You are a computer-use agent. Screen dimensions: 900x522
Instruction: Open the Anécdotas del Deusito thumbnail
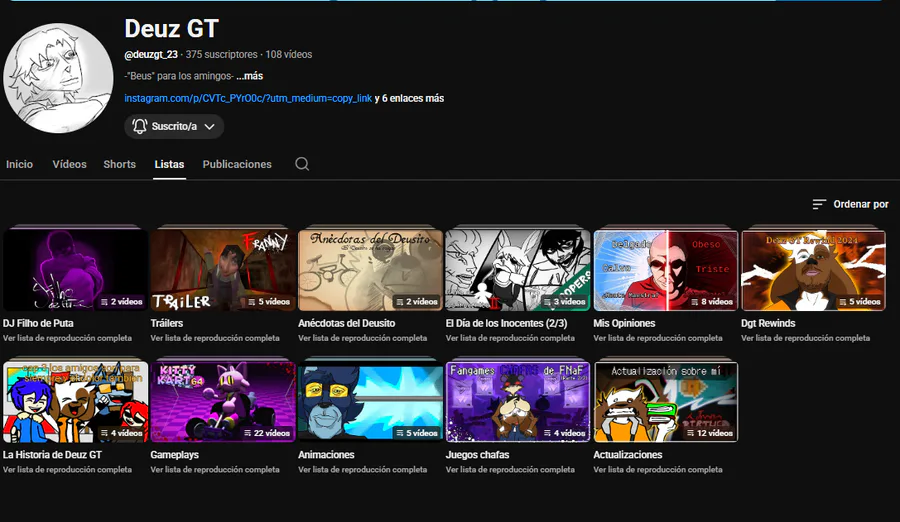(370, 270)
